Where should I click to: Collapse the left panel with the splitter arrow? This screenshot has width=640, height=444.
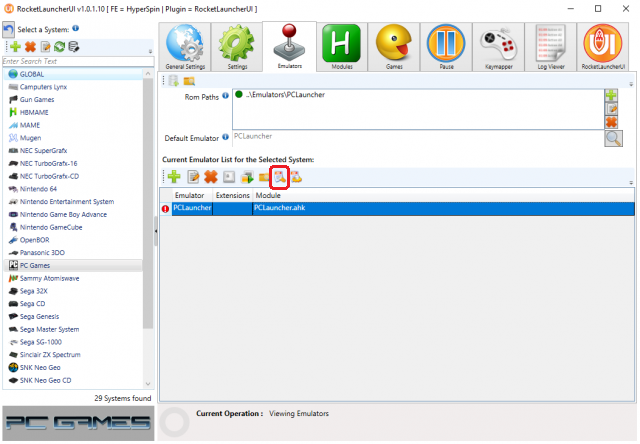tap(156, 231)
